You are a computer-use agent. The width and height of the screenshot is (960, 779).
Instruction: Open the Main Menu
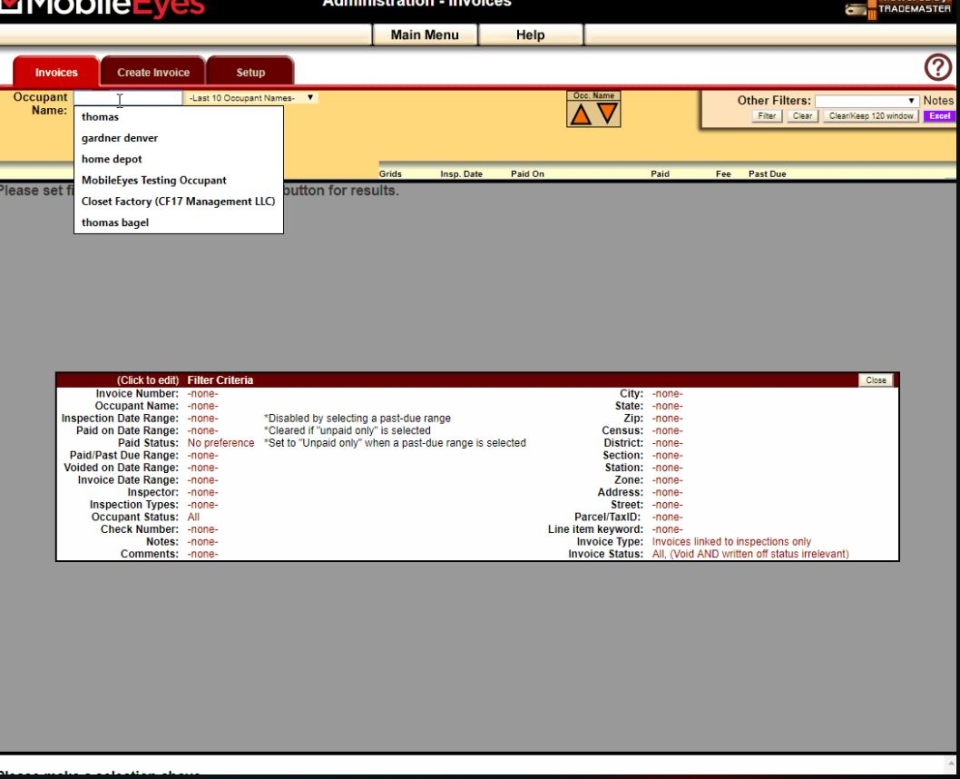[424, 35]
